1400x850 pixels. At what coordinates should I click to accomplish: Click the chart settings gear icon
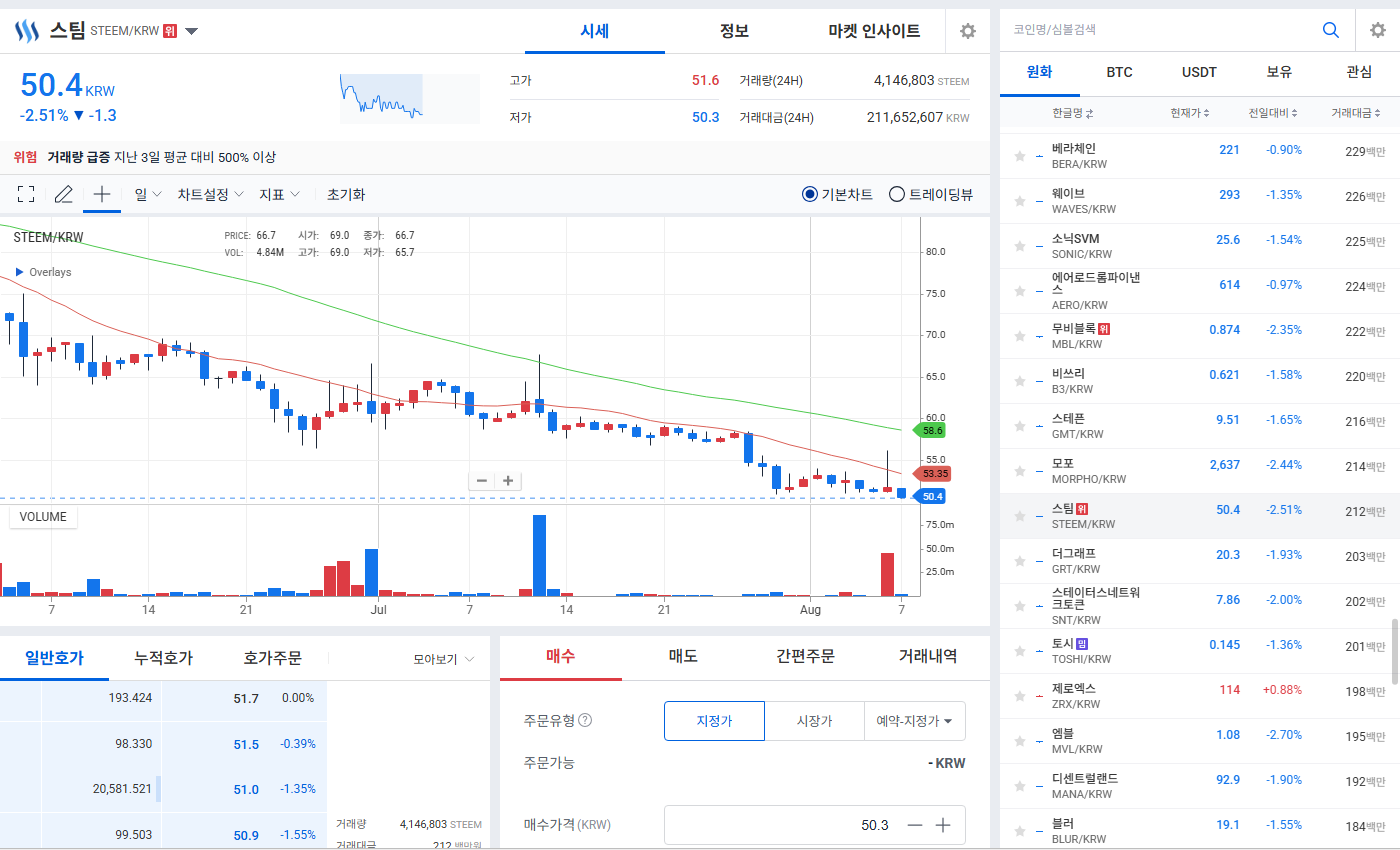point(967,31)
